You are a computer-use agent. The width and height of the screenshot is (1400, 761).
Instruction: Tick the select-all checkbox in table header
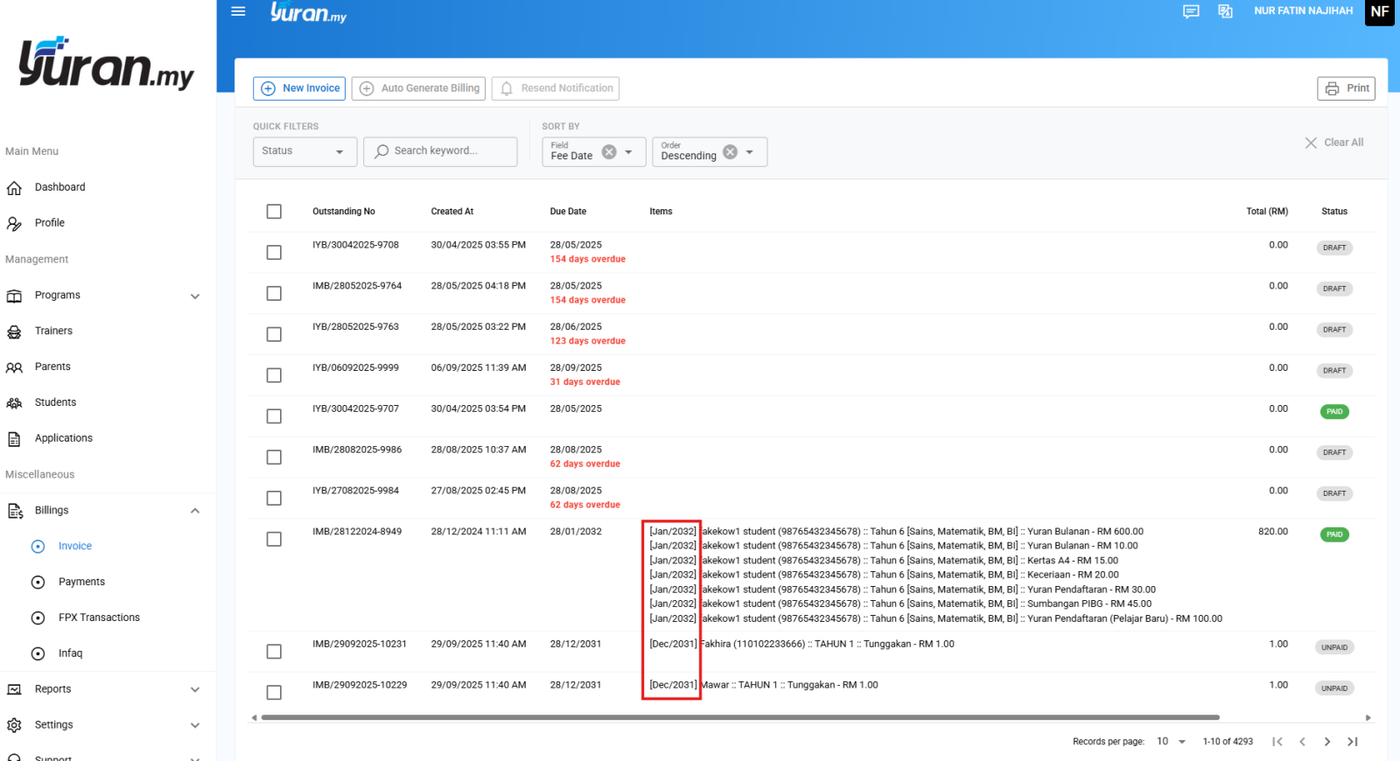(x=274, y=212)
